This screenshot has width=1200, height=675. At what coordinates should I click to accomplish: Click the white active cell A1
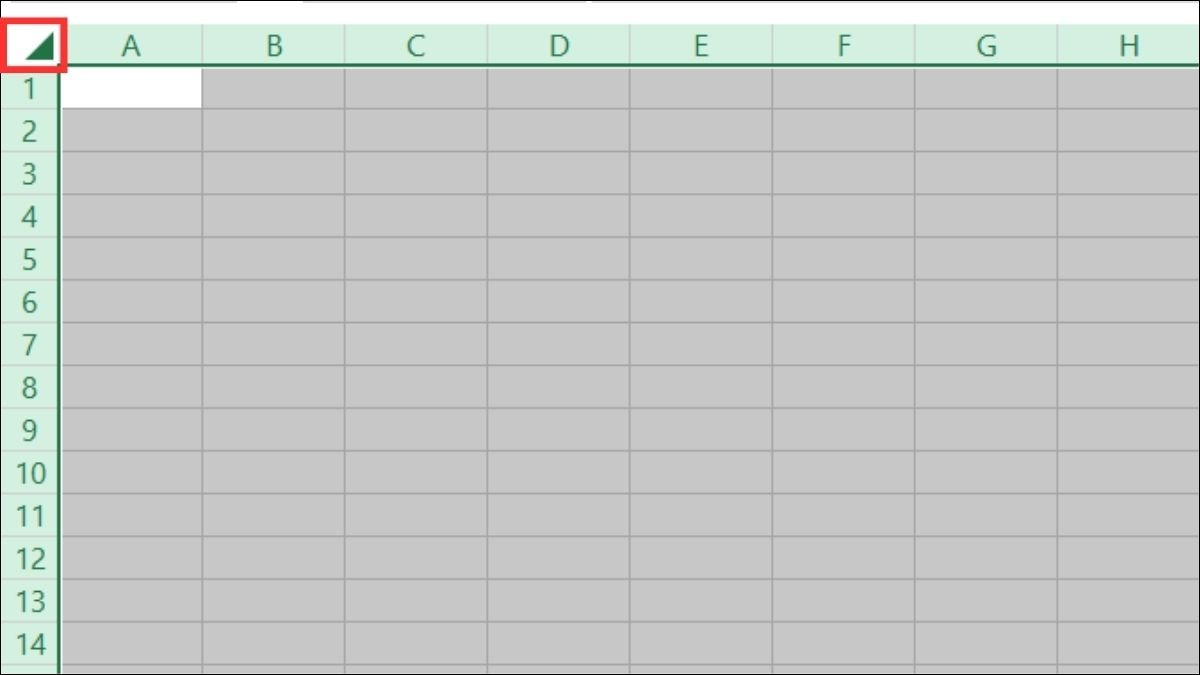coord(131,88)
